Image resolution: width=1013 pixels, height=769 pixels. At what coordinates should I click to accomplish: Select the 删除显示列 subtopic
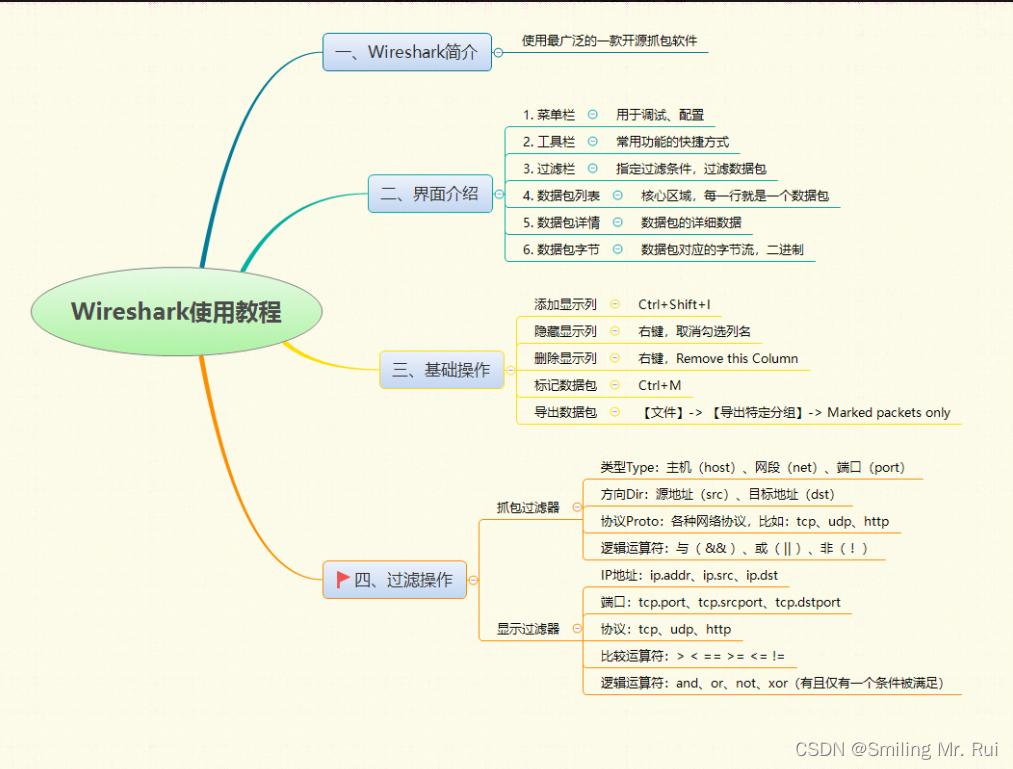tap(565, 359)
